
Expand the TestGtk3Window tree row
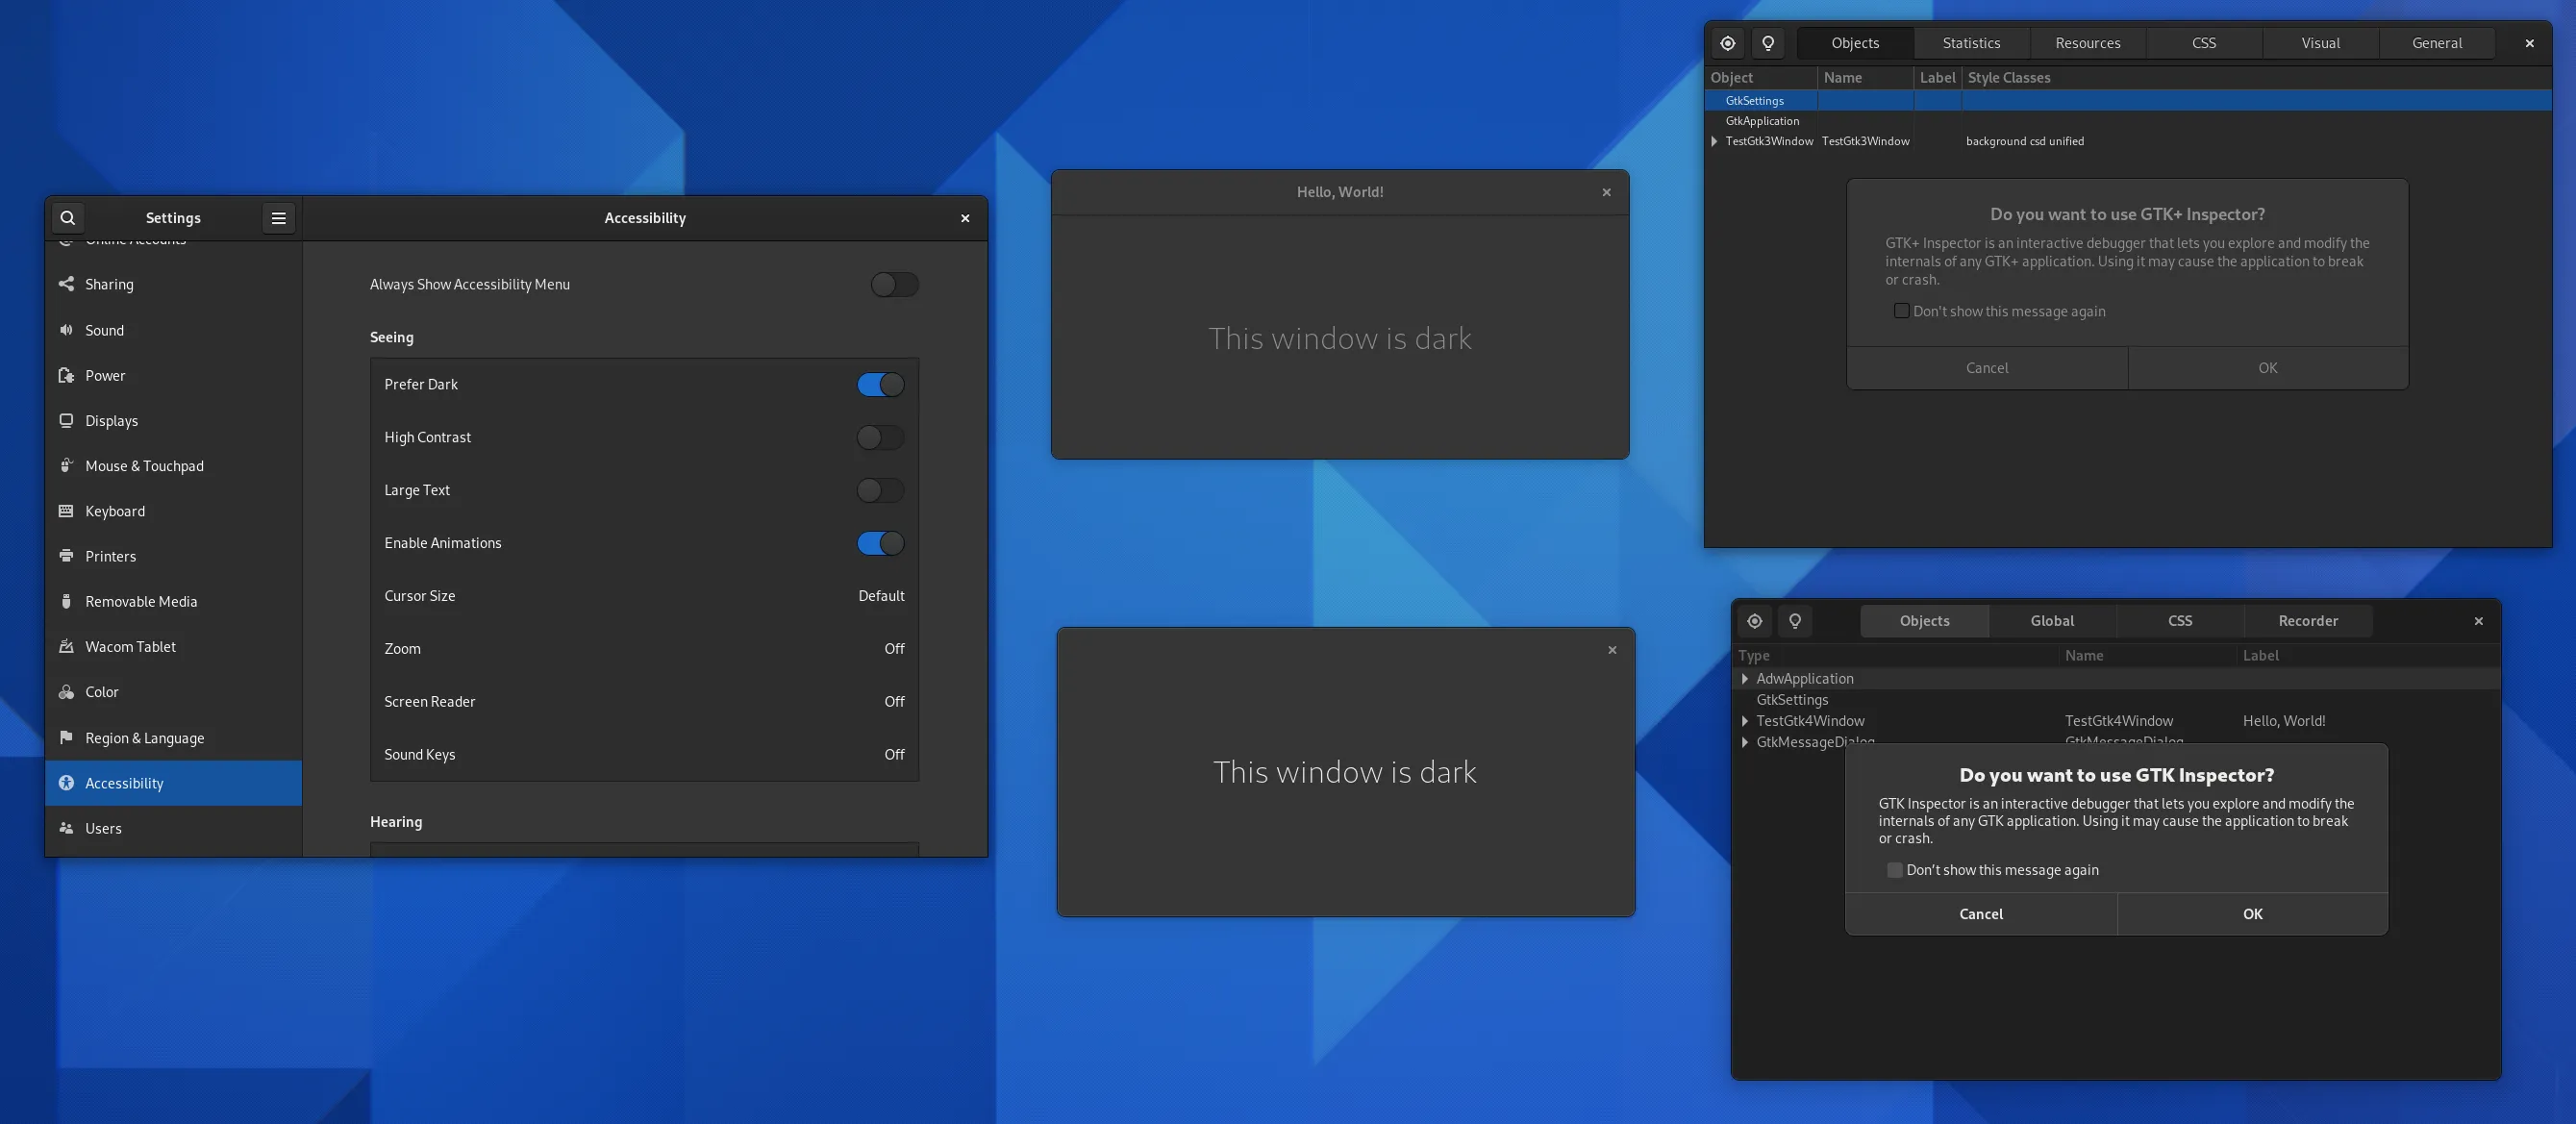[1714, 141]
